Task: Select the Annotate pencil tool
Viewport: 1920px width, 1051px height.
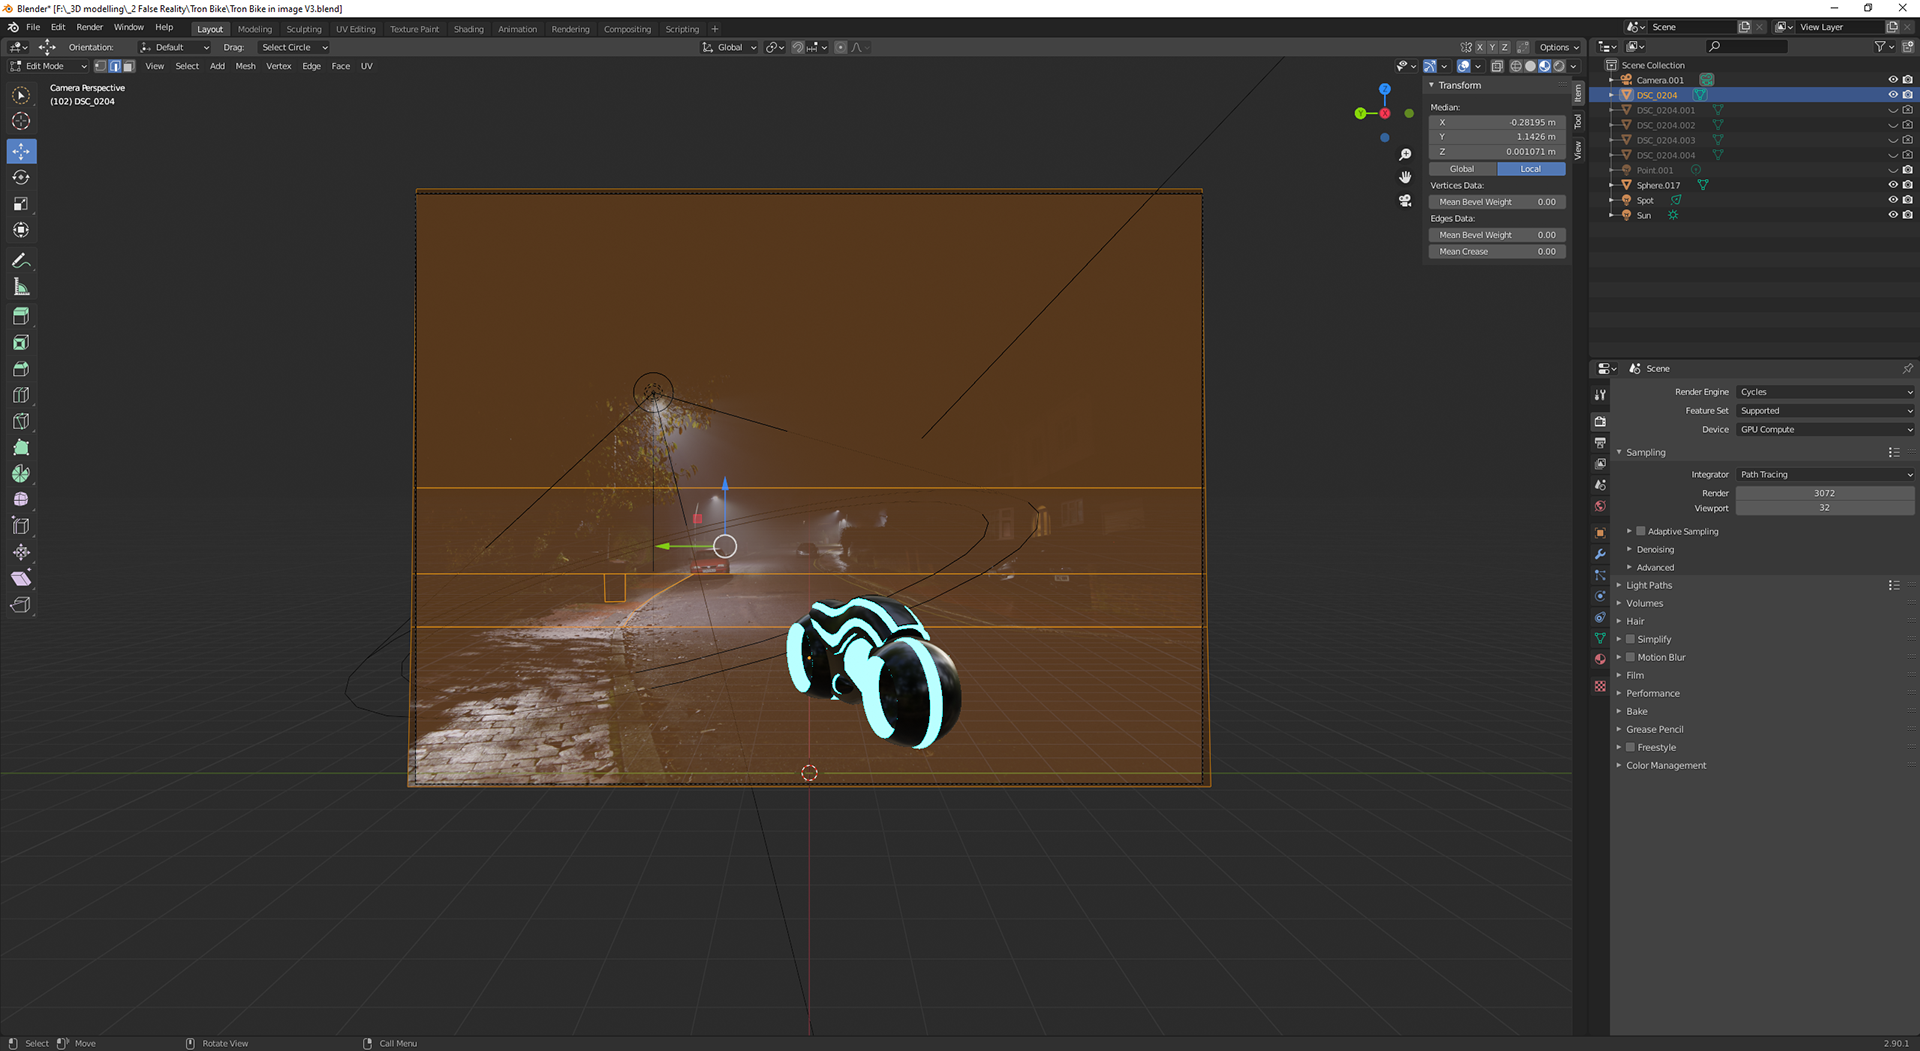Action: click(21, 261)
